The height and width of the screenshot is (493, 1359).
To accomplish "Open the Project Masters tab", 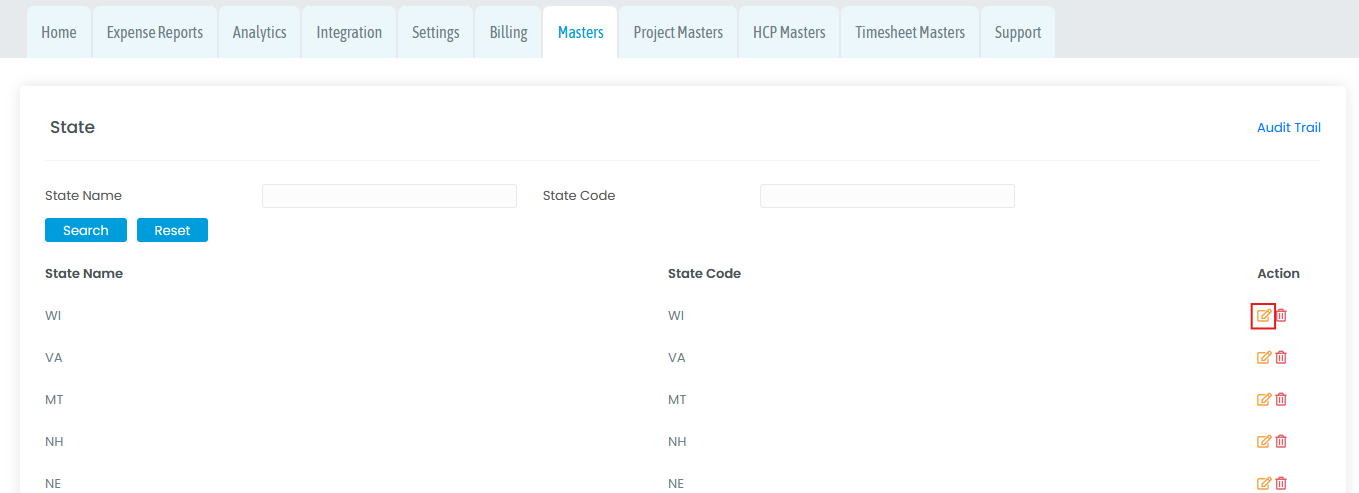I will point(678,32).
